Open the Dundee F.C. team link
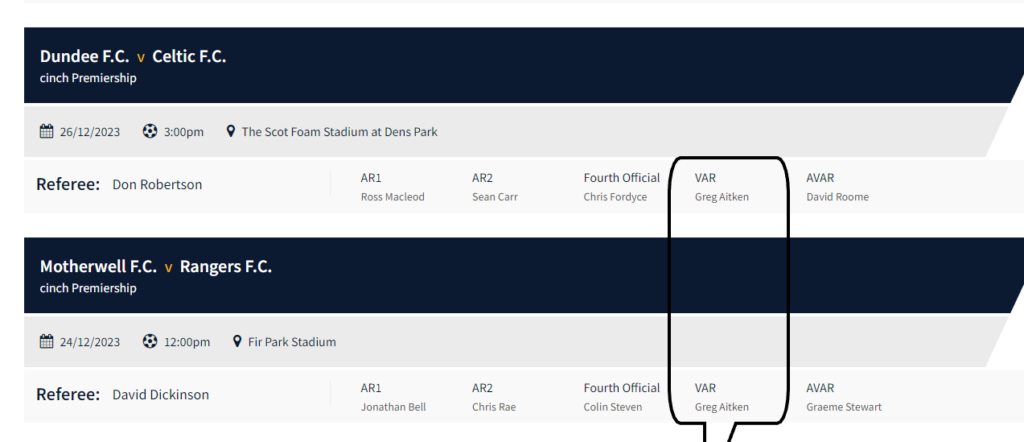The width and height of the screenshot is (1024, 442). click(85, 57)
